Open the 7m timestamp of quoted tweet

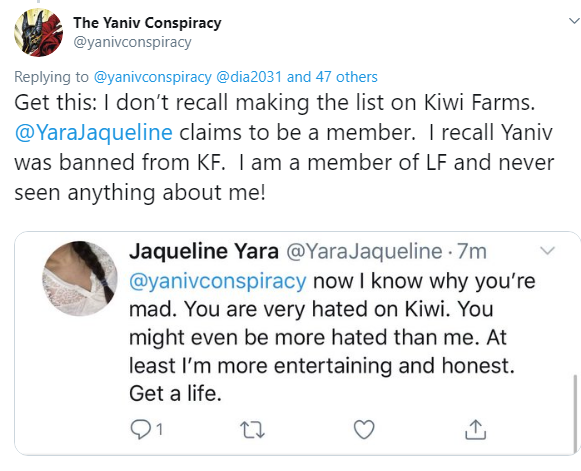coord(471,251)
